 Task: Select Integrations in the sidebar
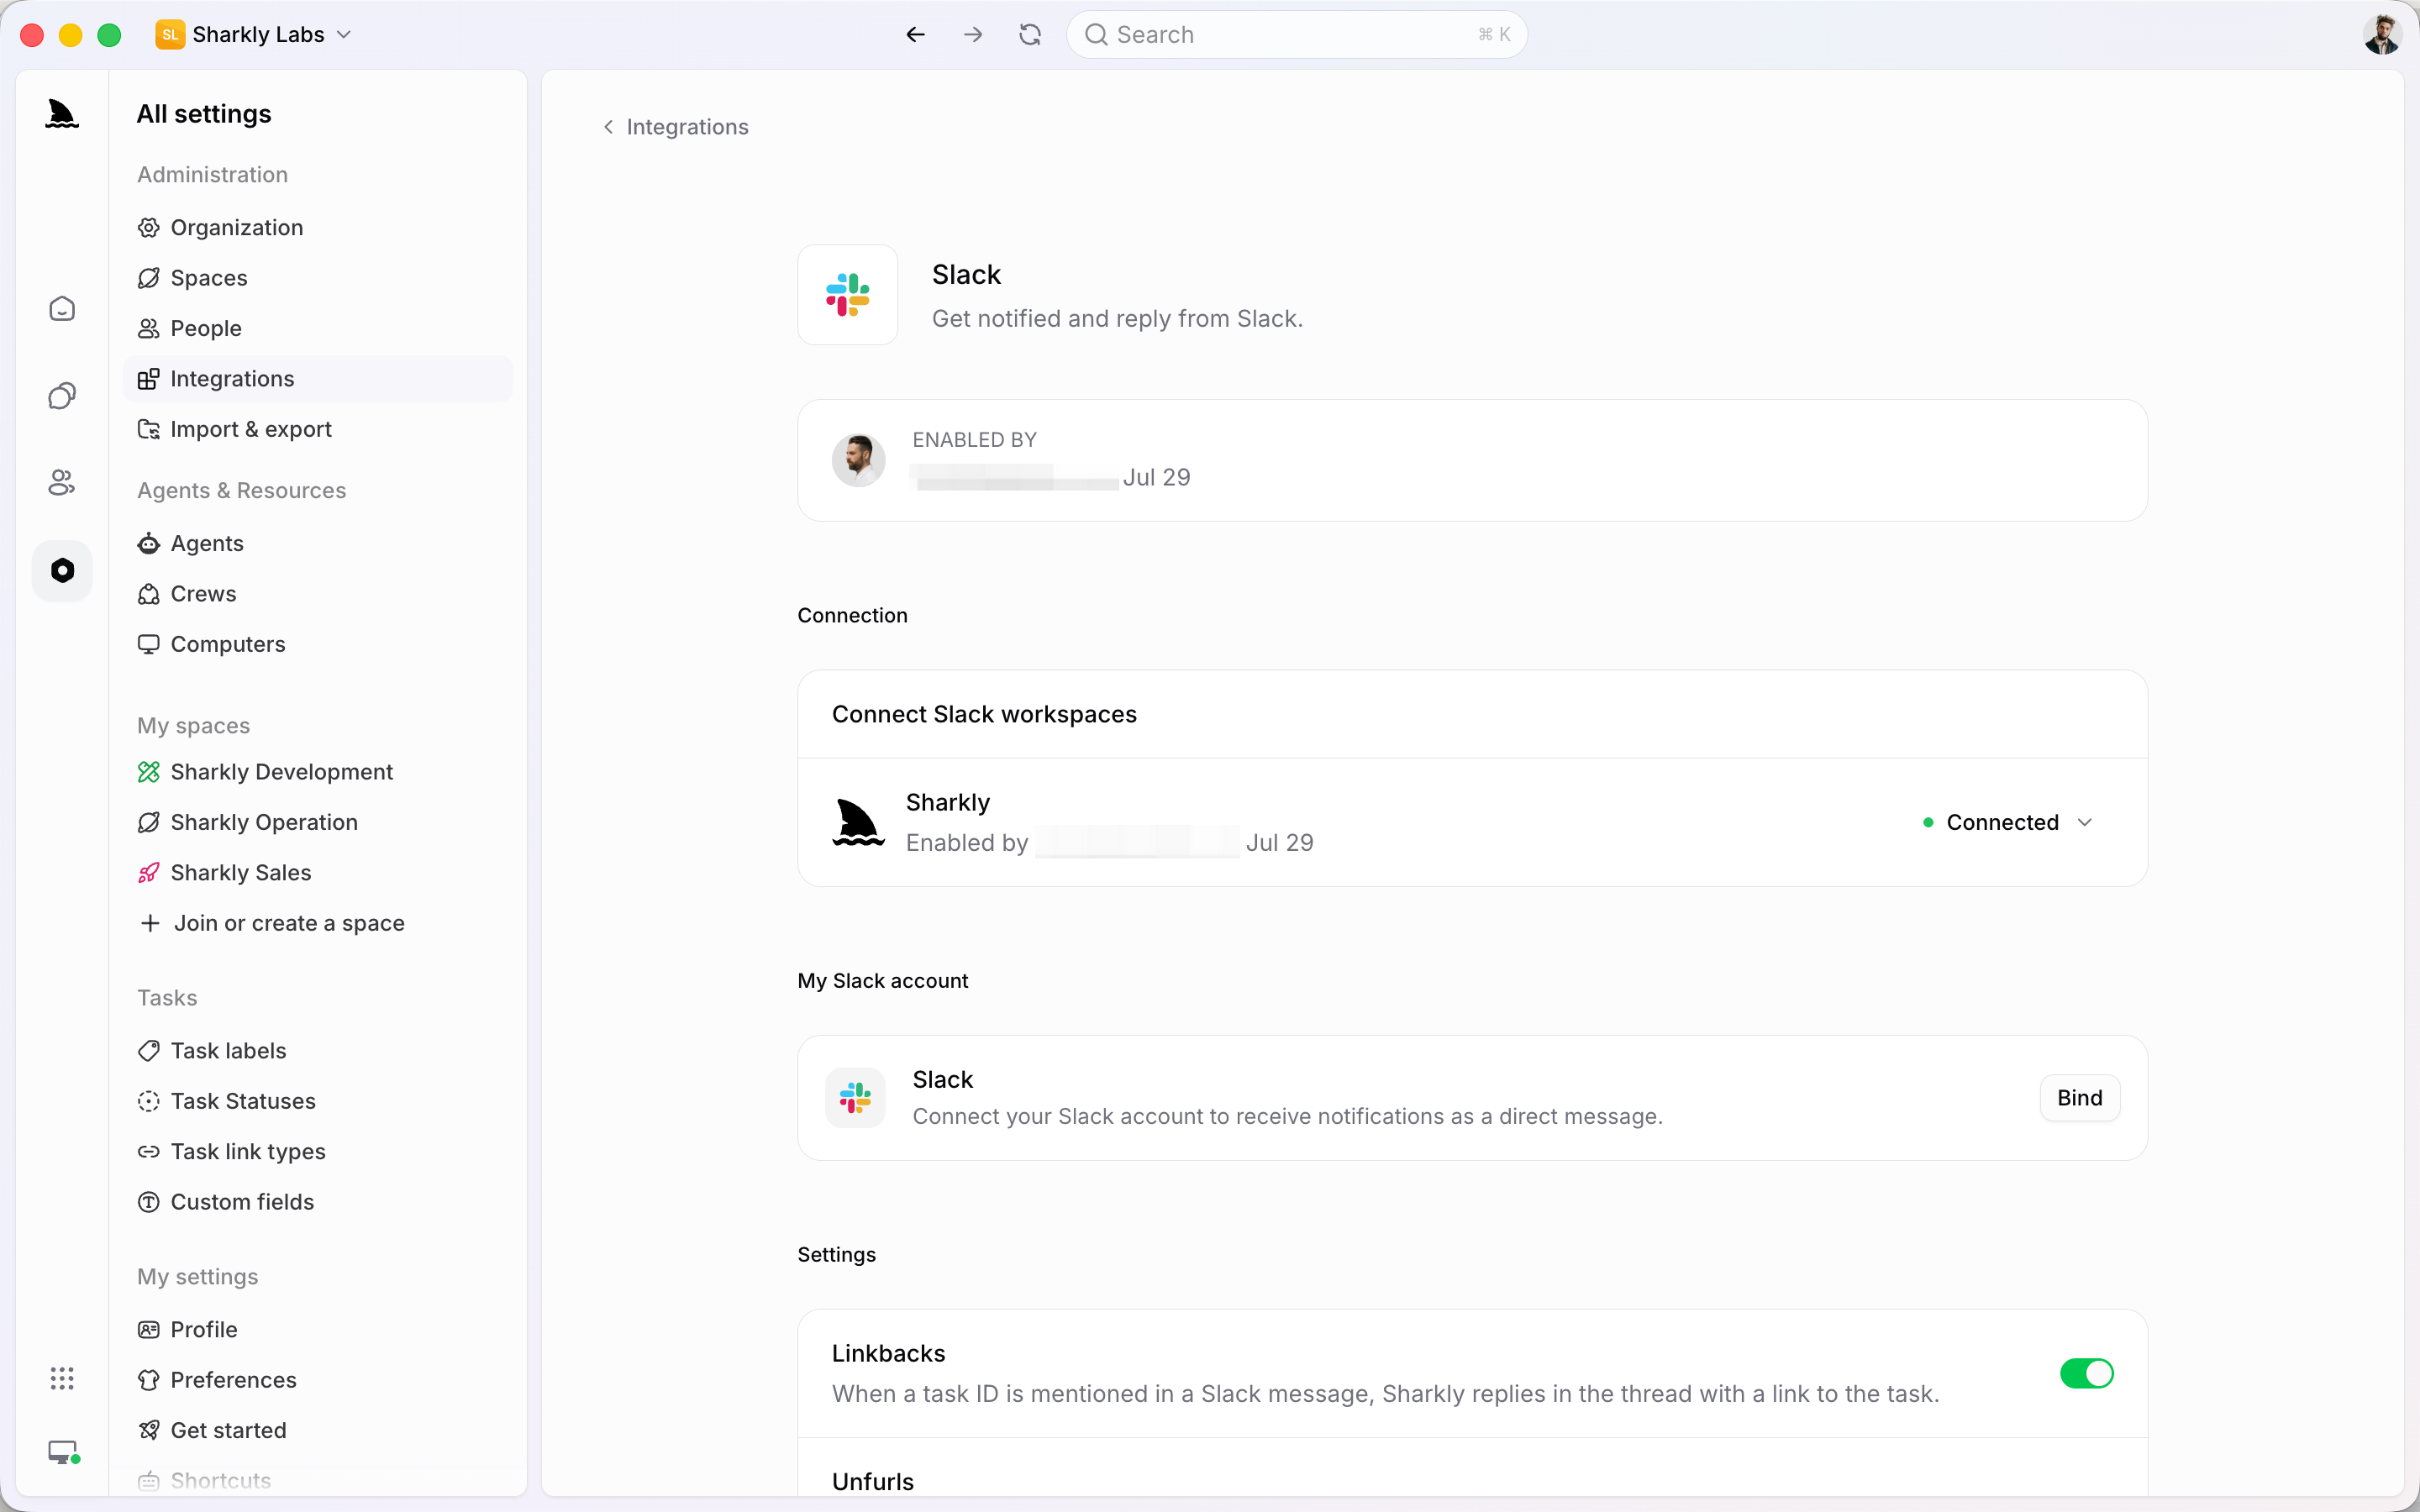click(318, 379)
